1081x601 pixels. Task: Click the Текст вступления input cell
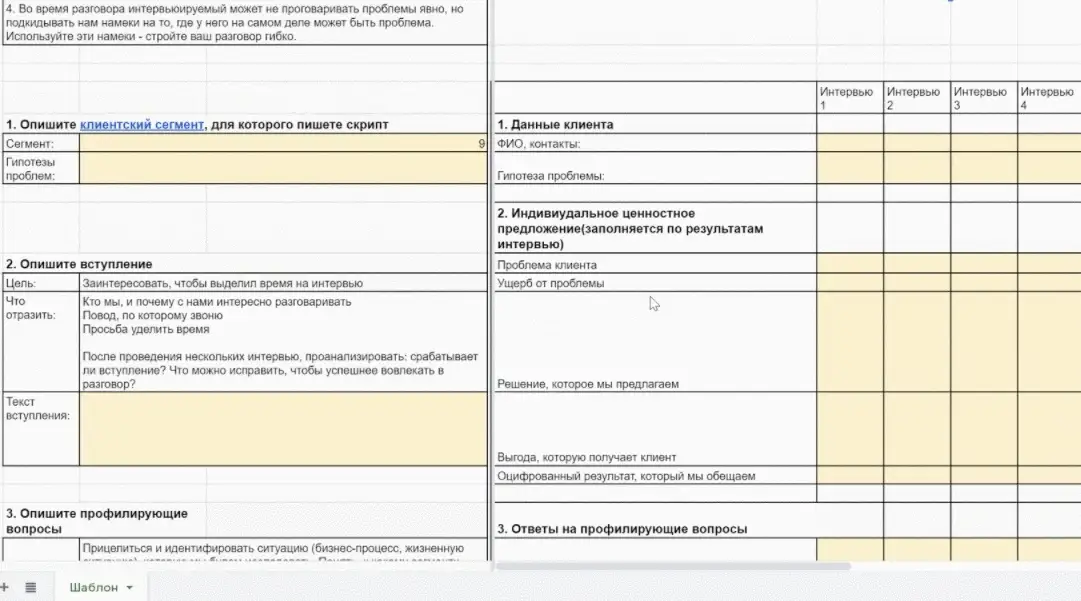coord(283,429)
